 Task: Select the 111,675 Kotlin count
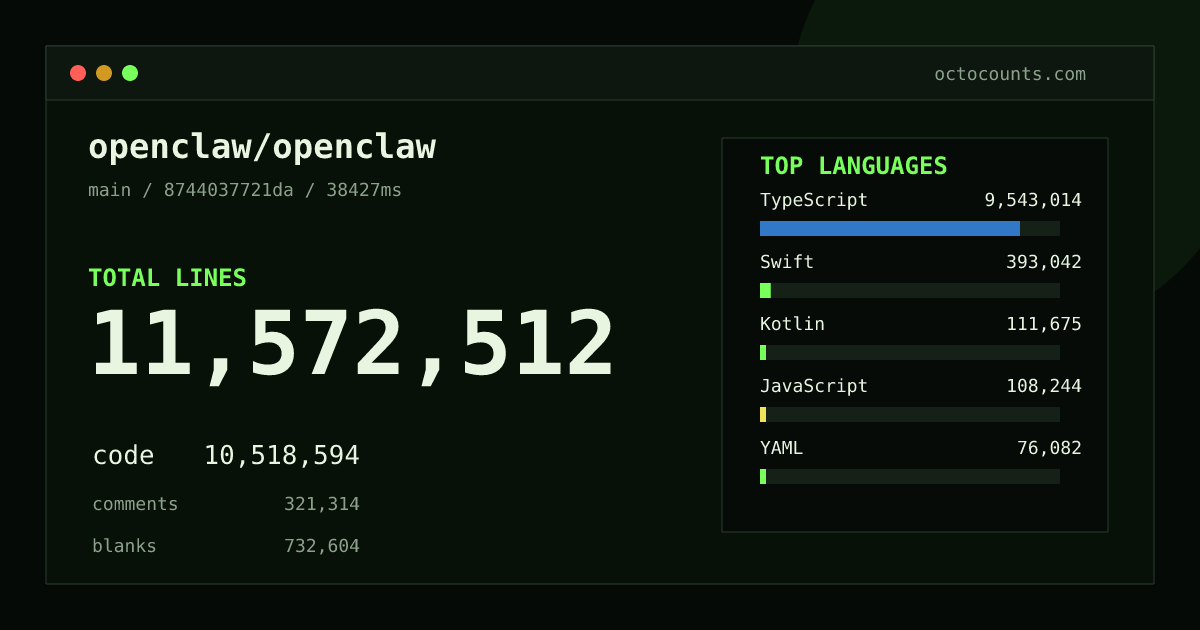point(1044,324)
